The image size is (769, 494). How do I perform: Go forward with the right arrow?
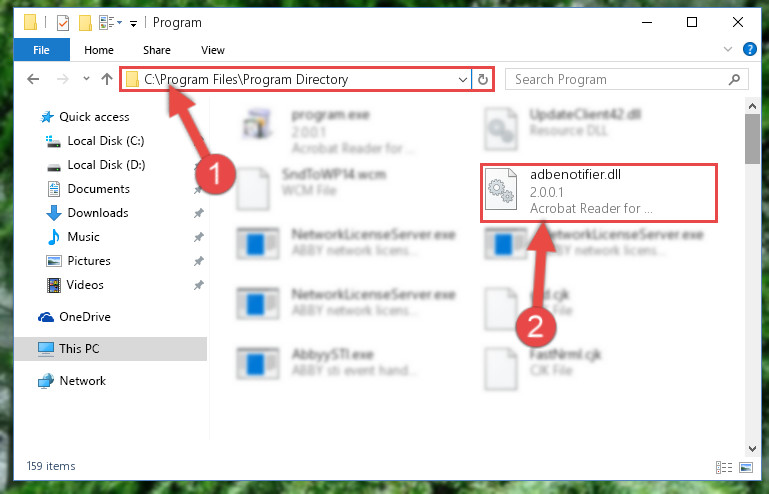pos(62,79)
